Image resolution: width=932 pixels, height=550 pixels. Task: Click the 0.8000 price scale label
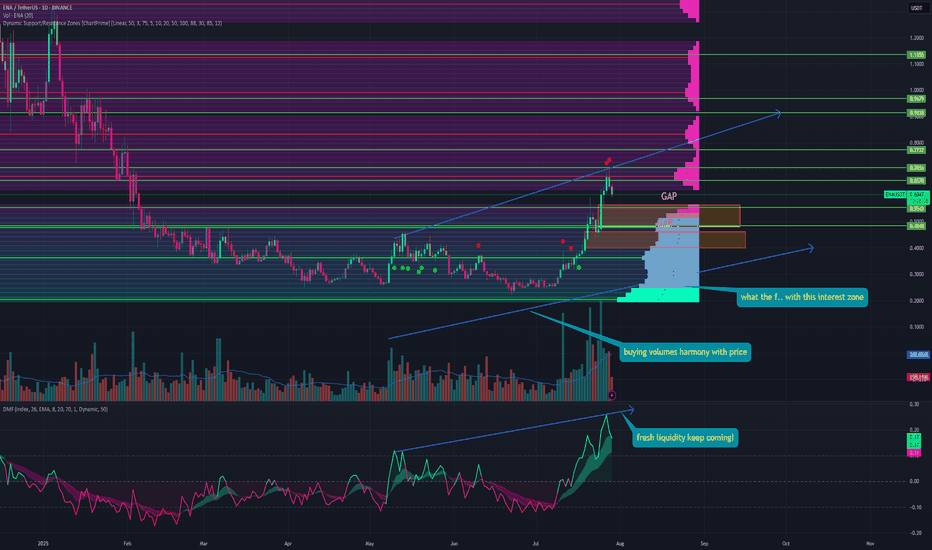click(x=917, y=143)
